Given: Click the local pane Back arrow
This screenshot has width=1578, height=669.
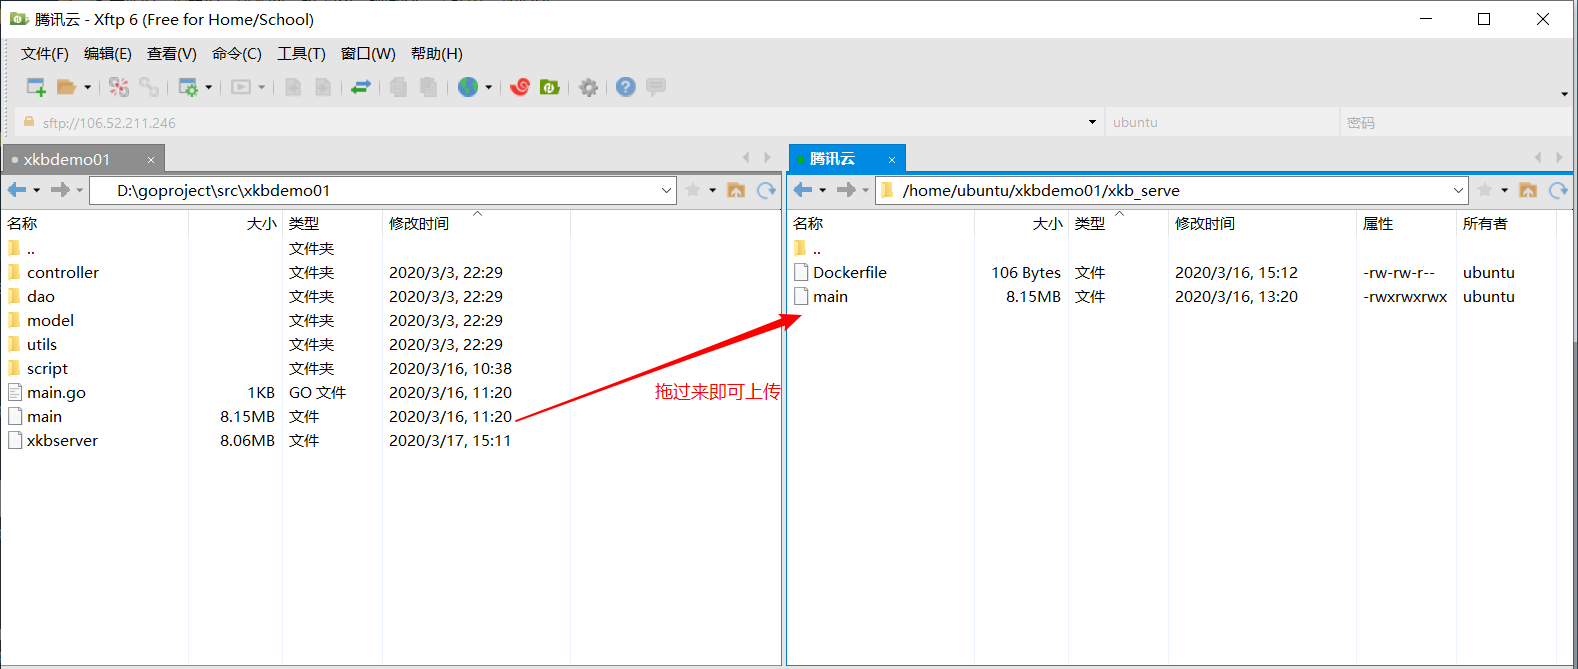Looking at the screenshot, I should [17, 190].
